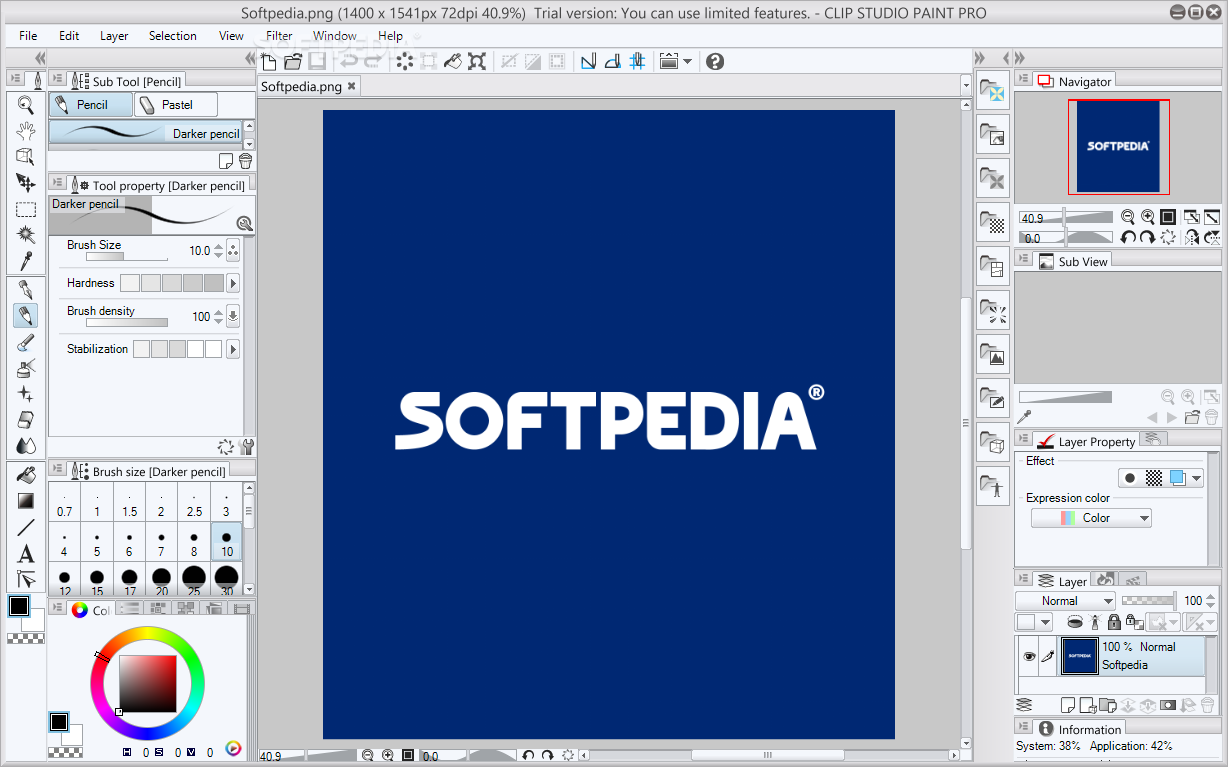This screenshot has height=767, width=1228.
Task: Adjust the Brush Size slider
Action: point(128,258)
